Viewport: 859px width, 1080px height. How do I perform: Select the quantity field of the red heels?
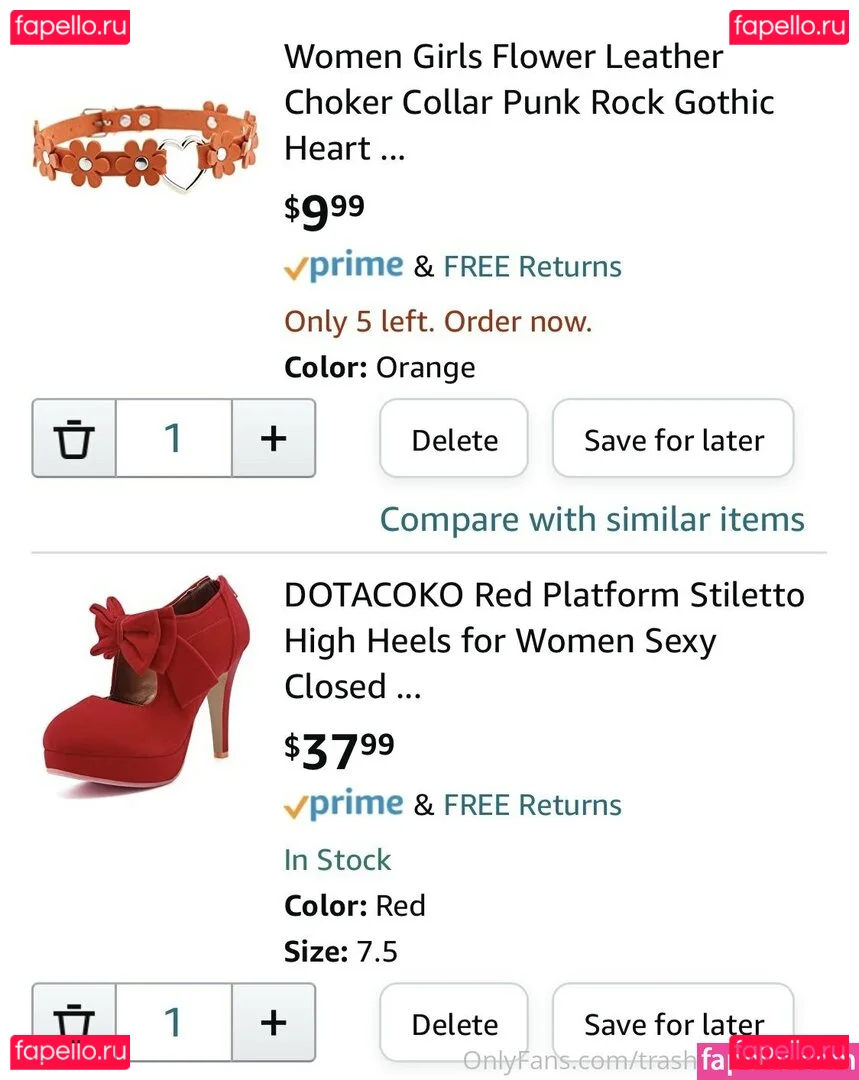click(174, 1021)
